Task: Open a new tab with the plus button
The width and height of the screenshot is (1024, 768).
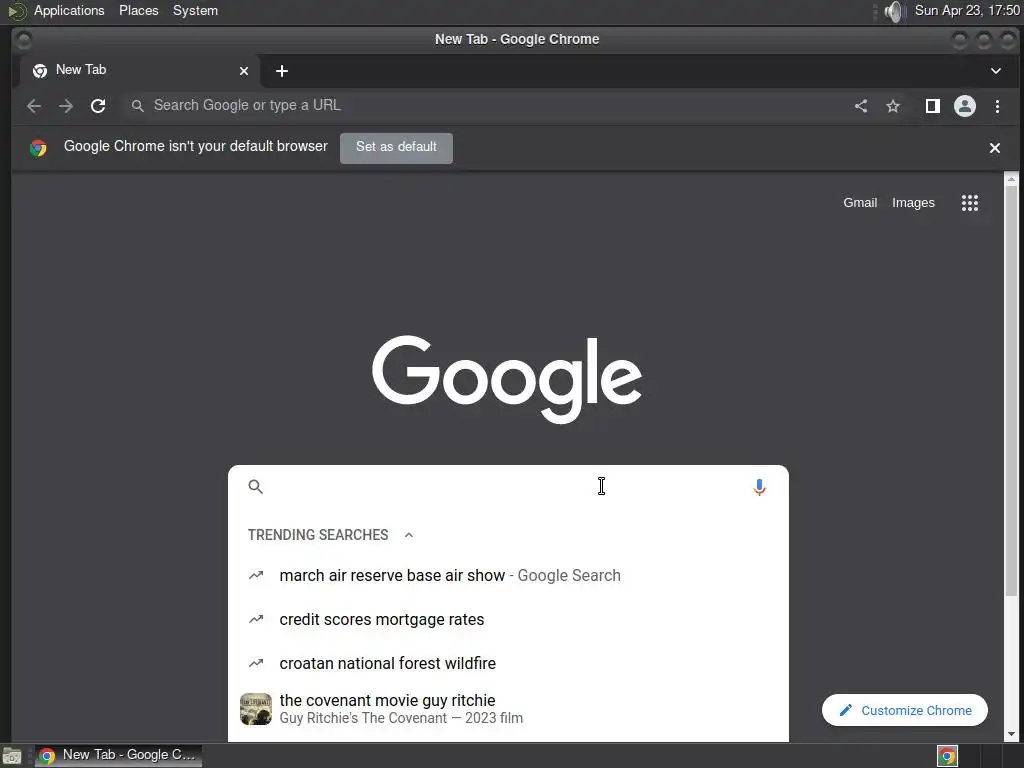Action: [x=281, y=71]
